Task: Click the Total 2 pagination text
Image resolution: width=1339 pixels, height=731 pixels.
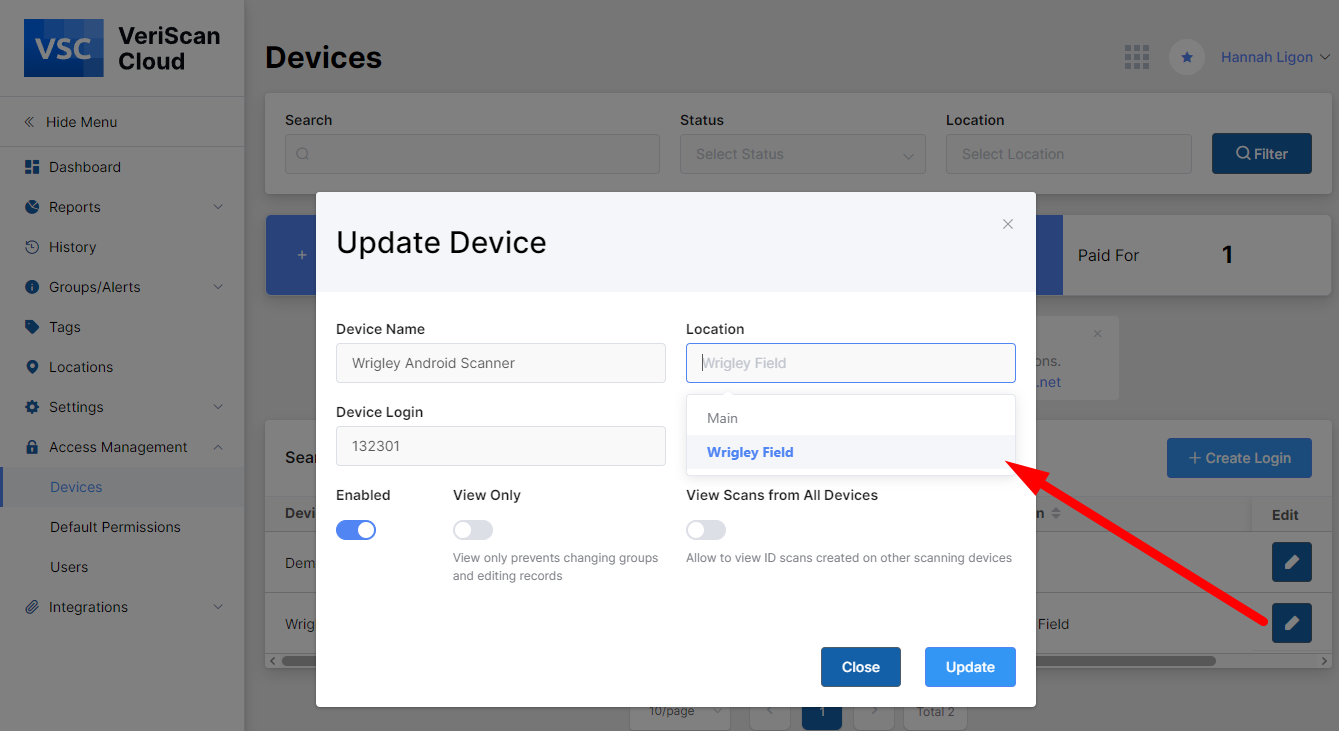Action: [x=936, y=712]
